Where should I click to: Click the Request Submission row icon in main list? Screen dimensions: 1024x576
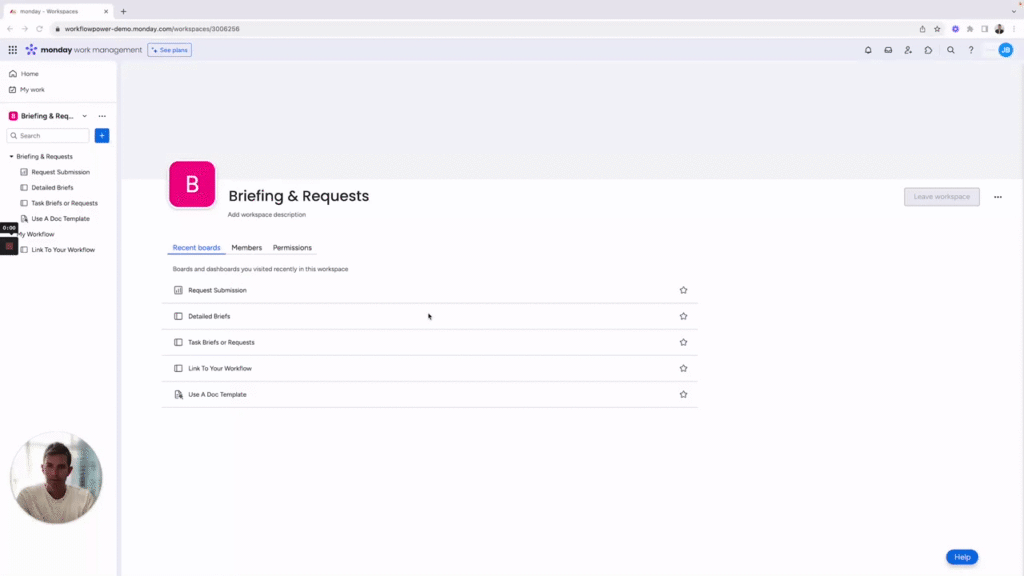pyautogui.click(x=178, y=290)
